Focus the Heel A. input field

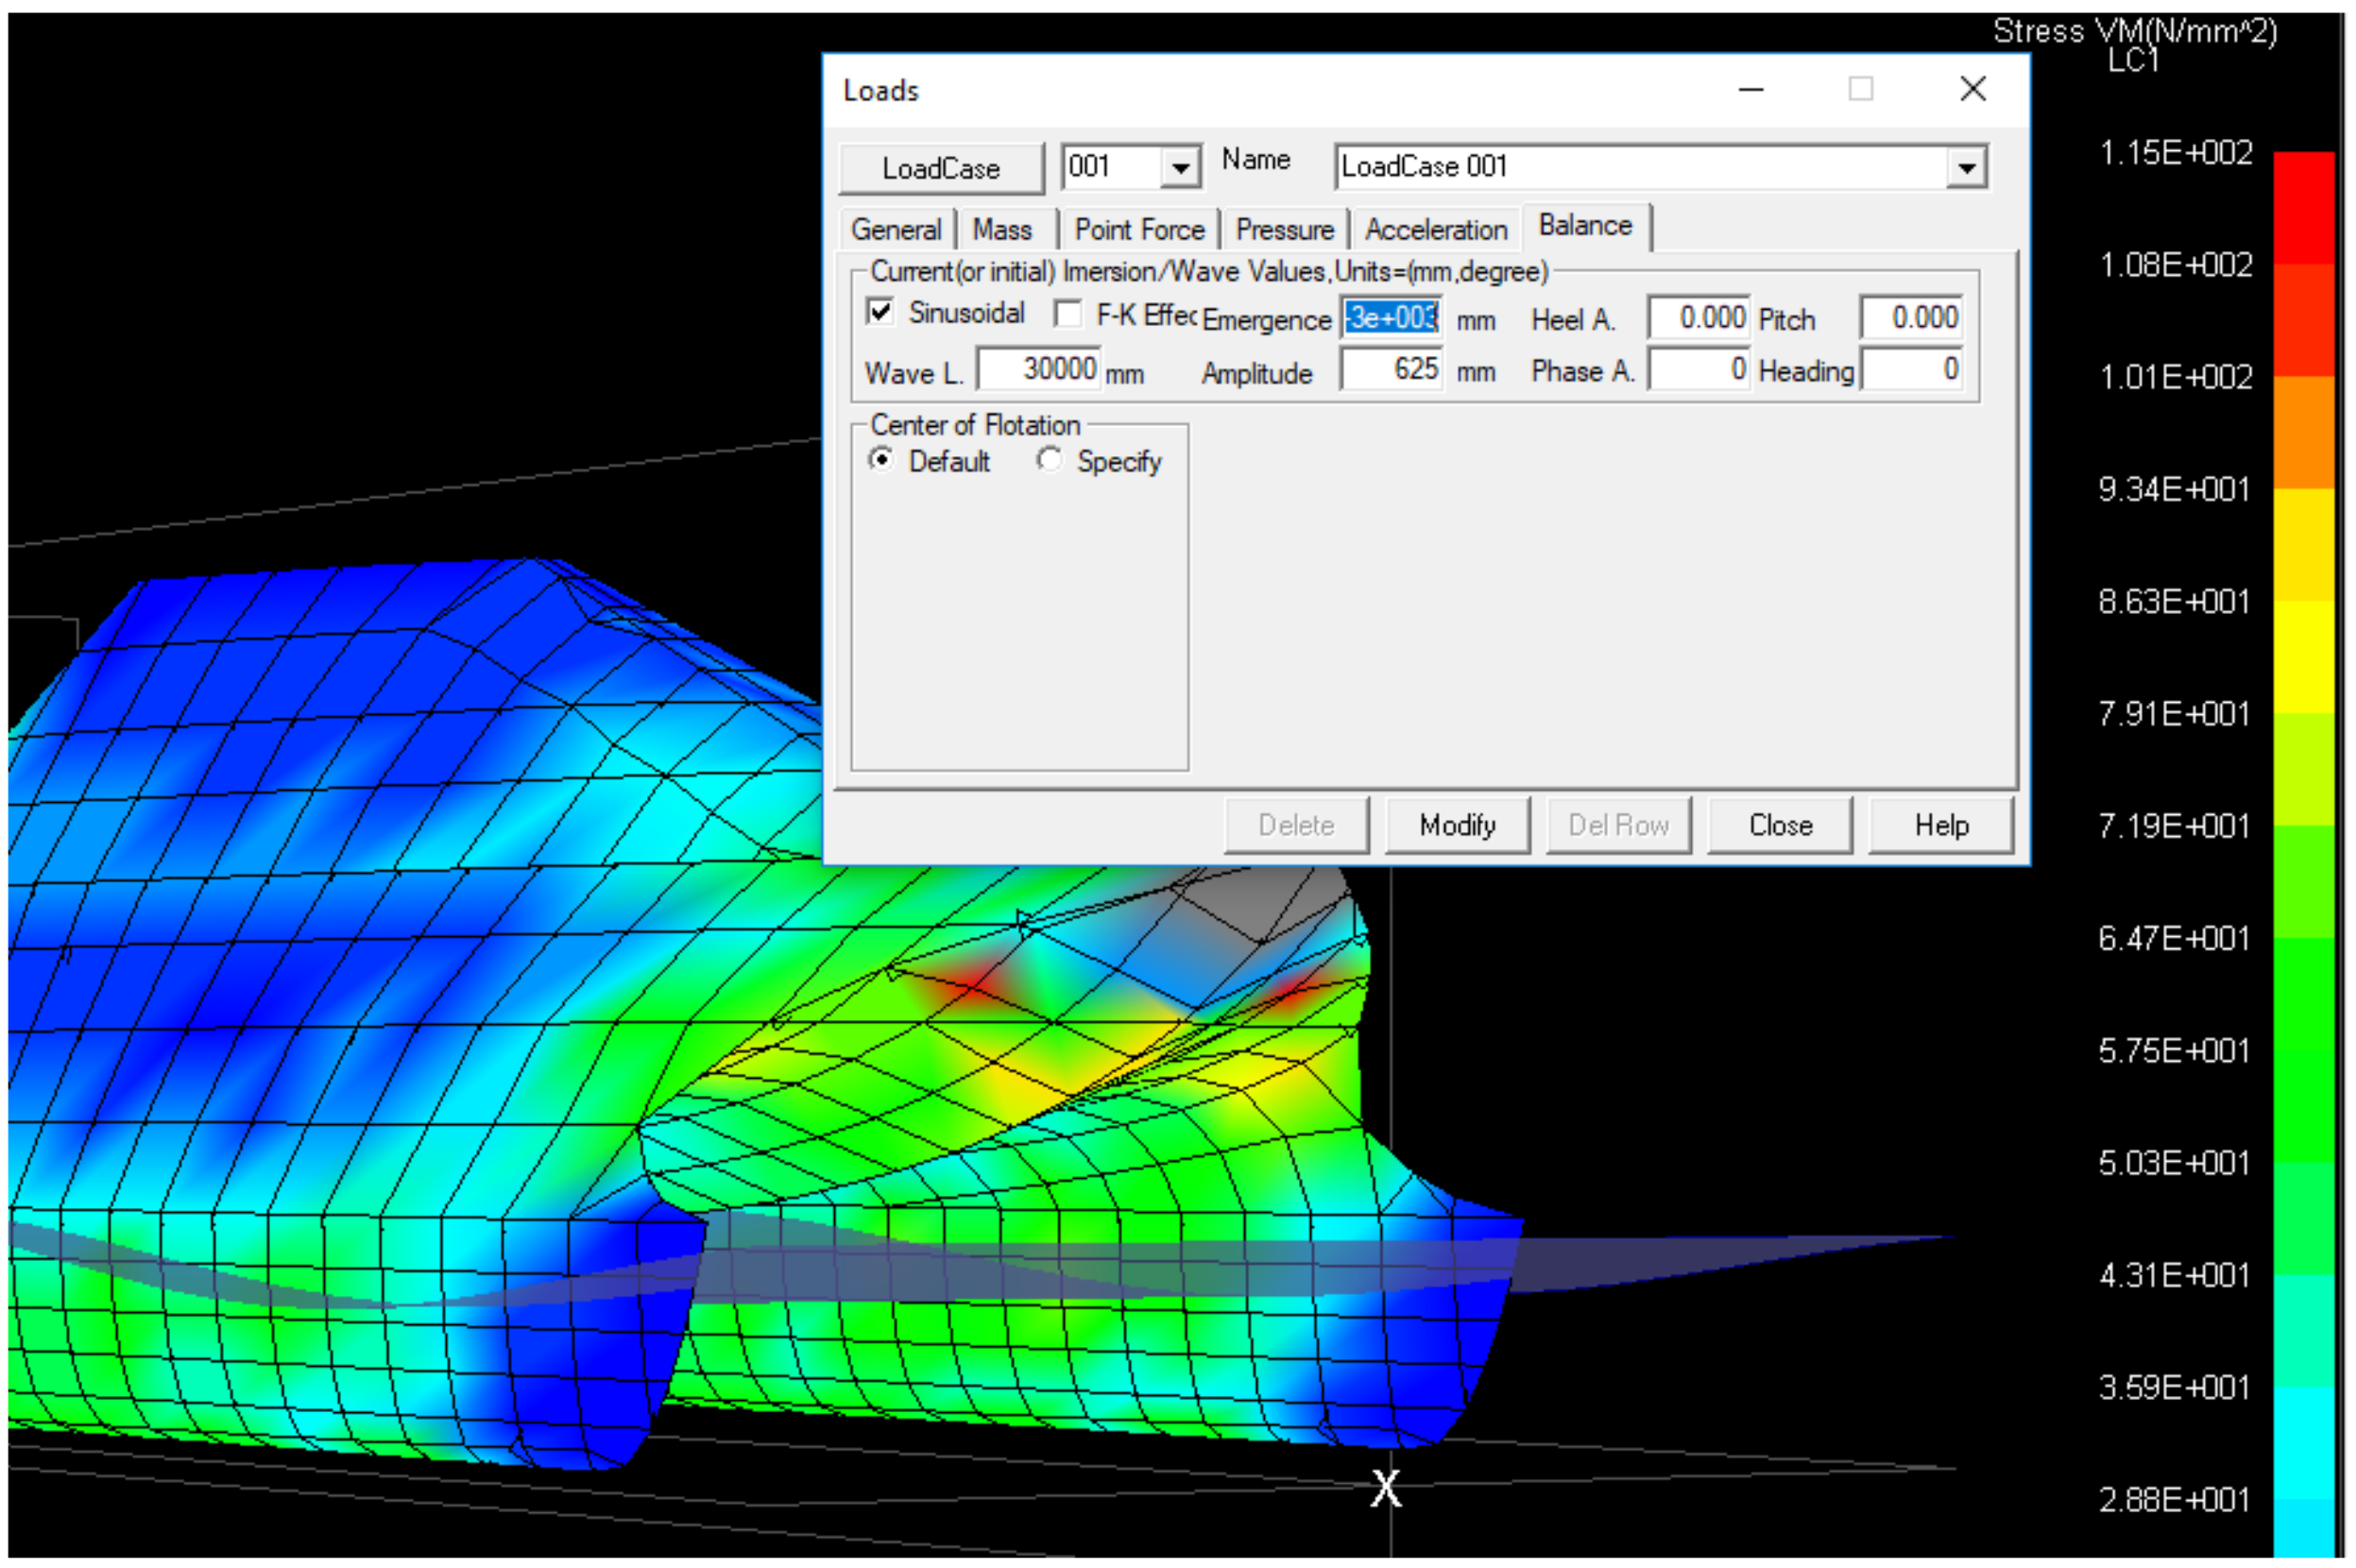click(1698, 318)
